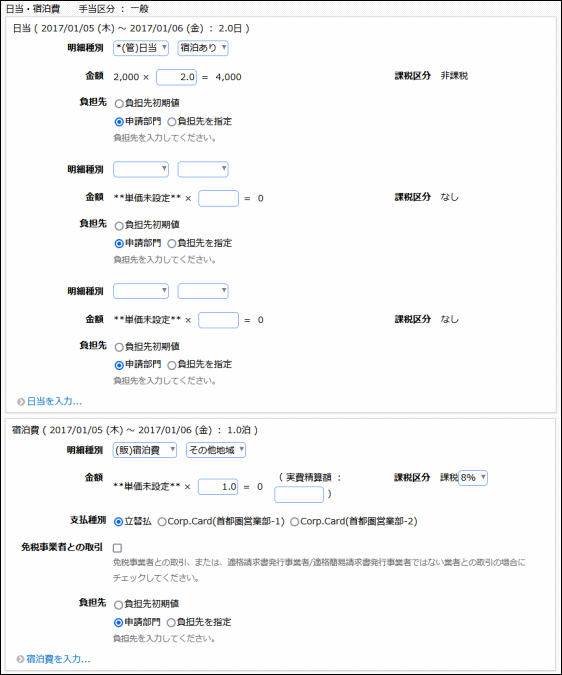Open the 8% tax rate dropdown

click(x=473, y=477)
